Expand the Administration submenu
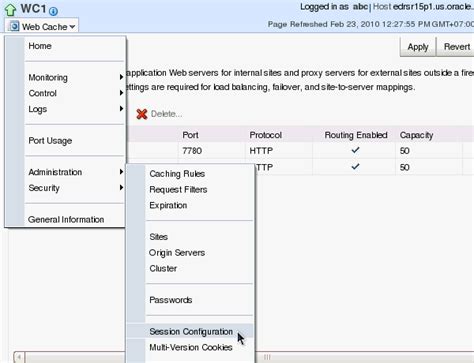The image size is (474, 363). [x=76, y=172]
